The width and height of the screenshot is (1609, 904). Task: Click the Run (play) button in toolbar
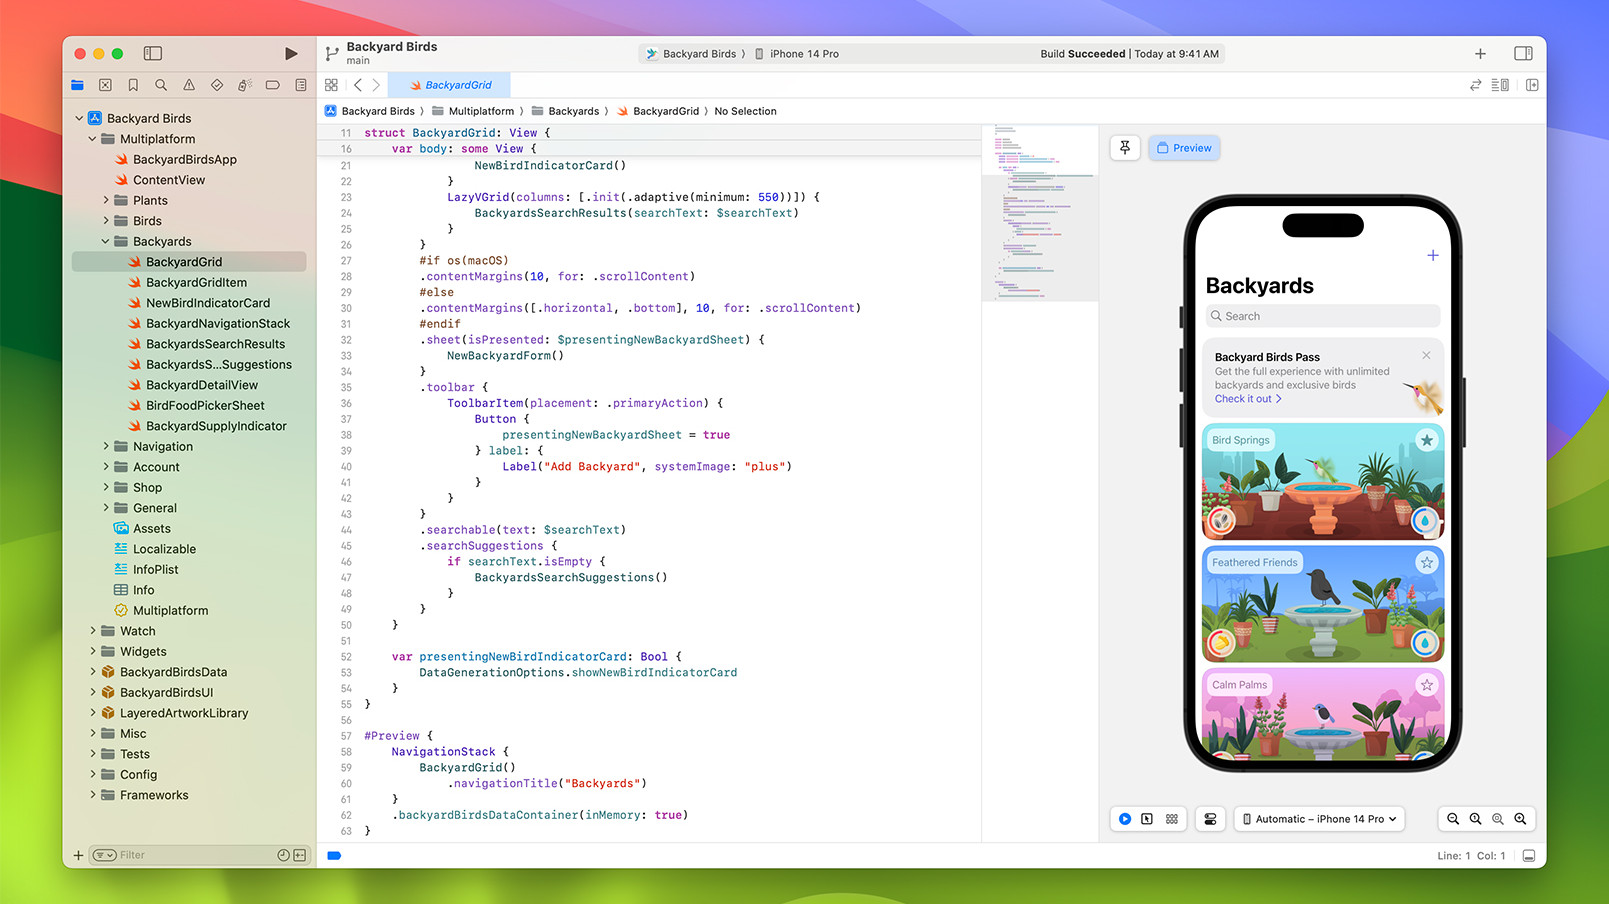(x=291, y=54)
